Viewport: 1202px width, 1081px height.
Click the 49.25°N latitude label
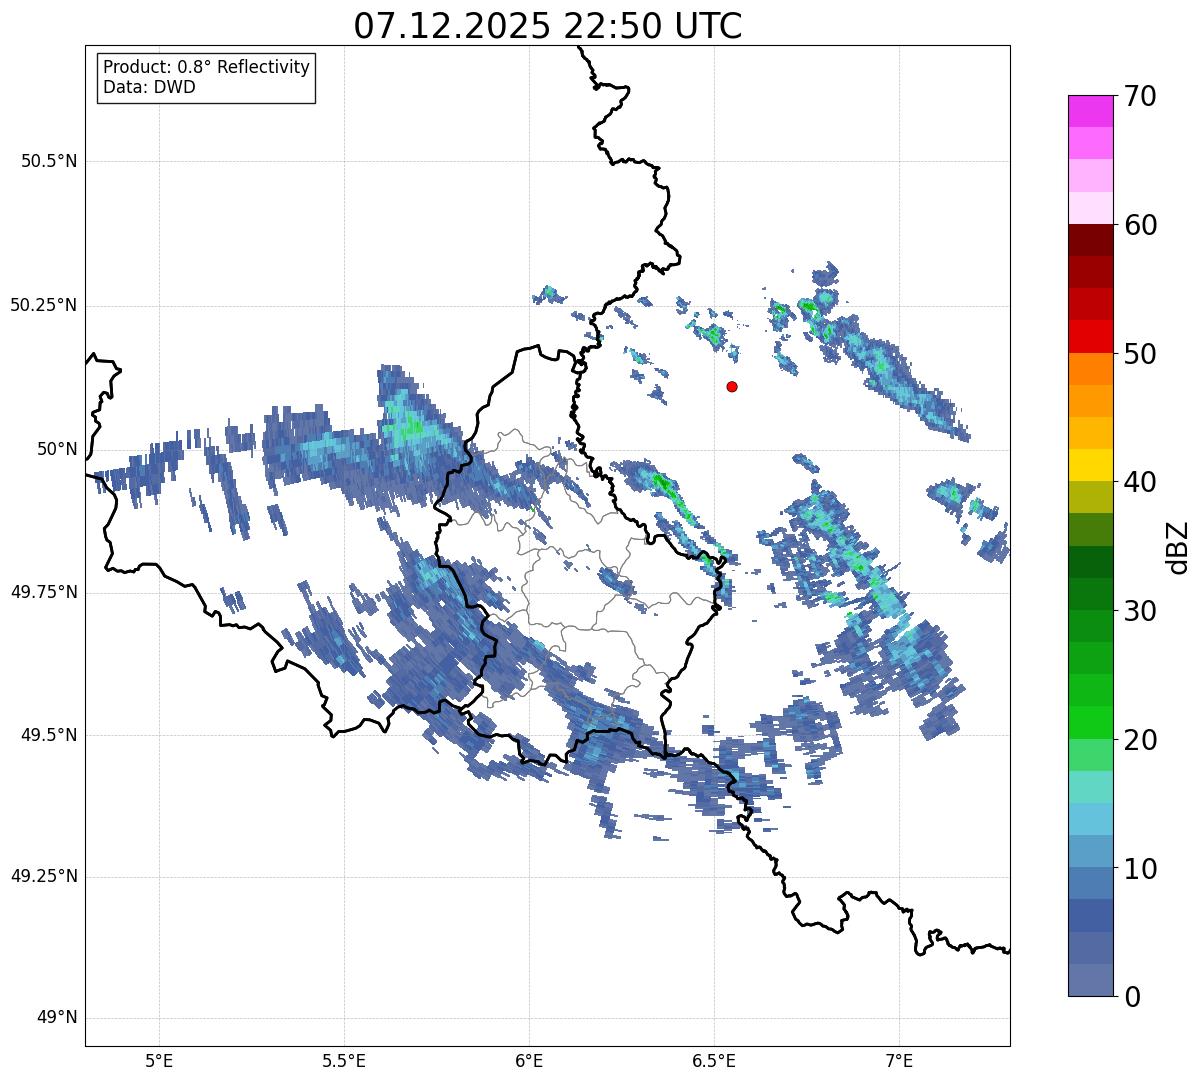(x=44, y=876)
